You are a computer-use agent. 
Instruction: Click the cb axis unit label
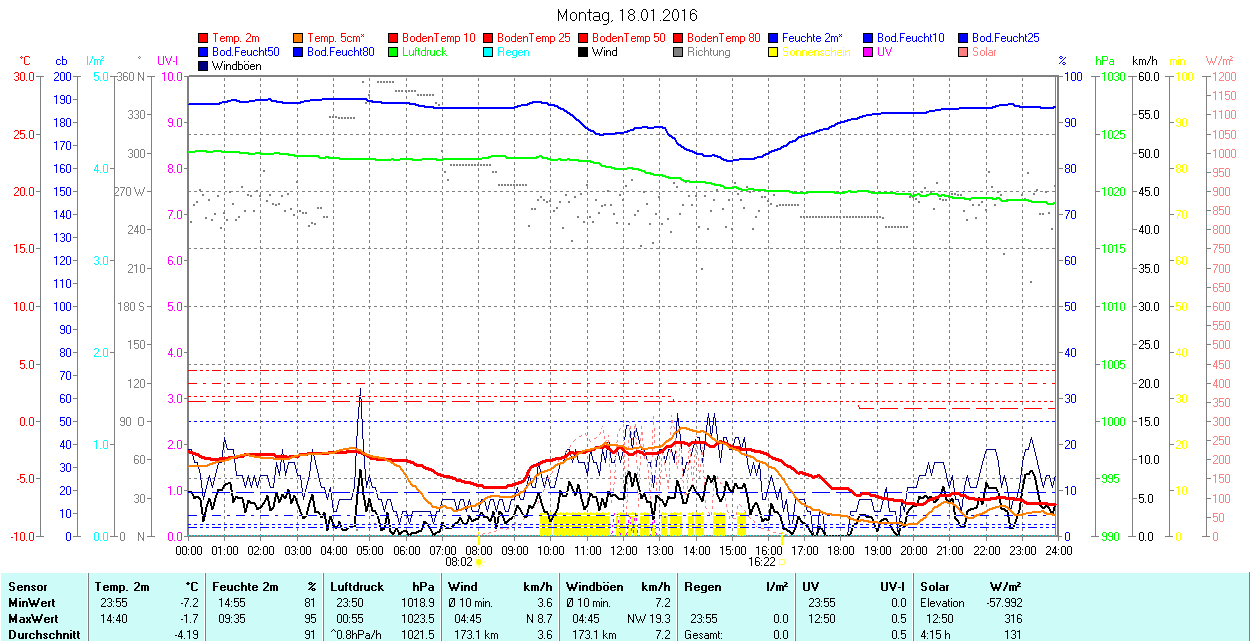62,61
